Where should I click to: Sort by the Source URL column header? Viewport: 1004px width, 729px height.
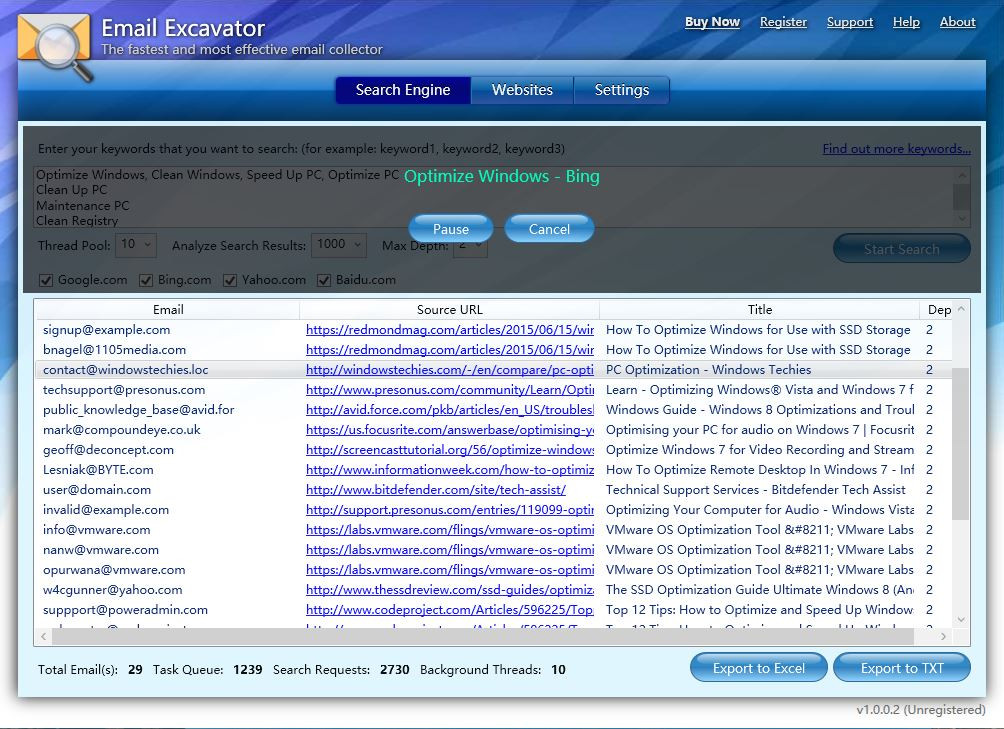point(449,310)
